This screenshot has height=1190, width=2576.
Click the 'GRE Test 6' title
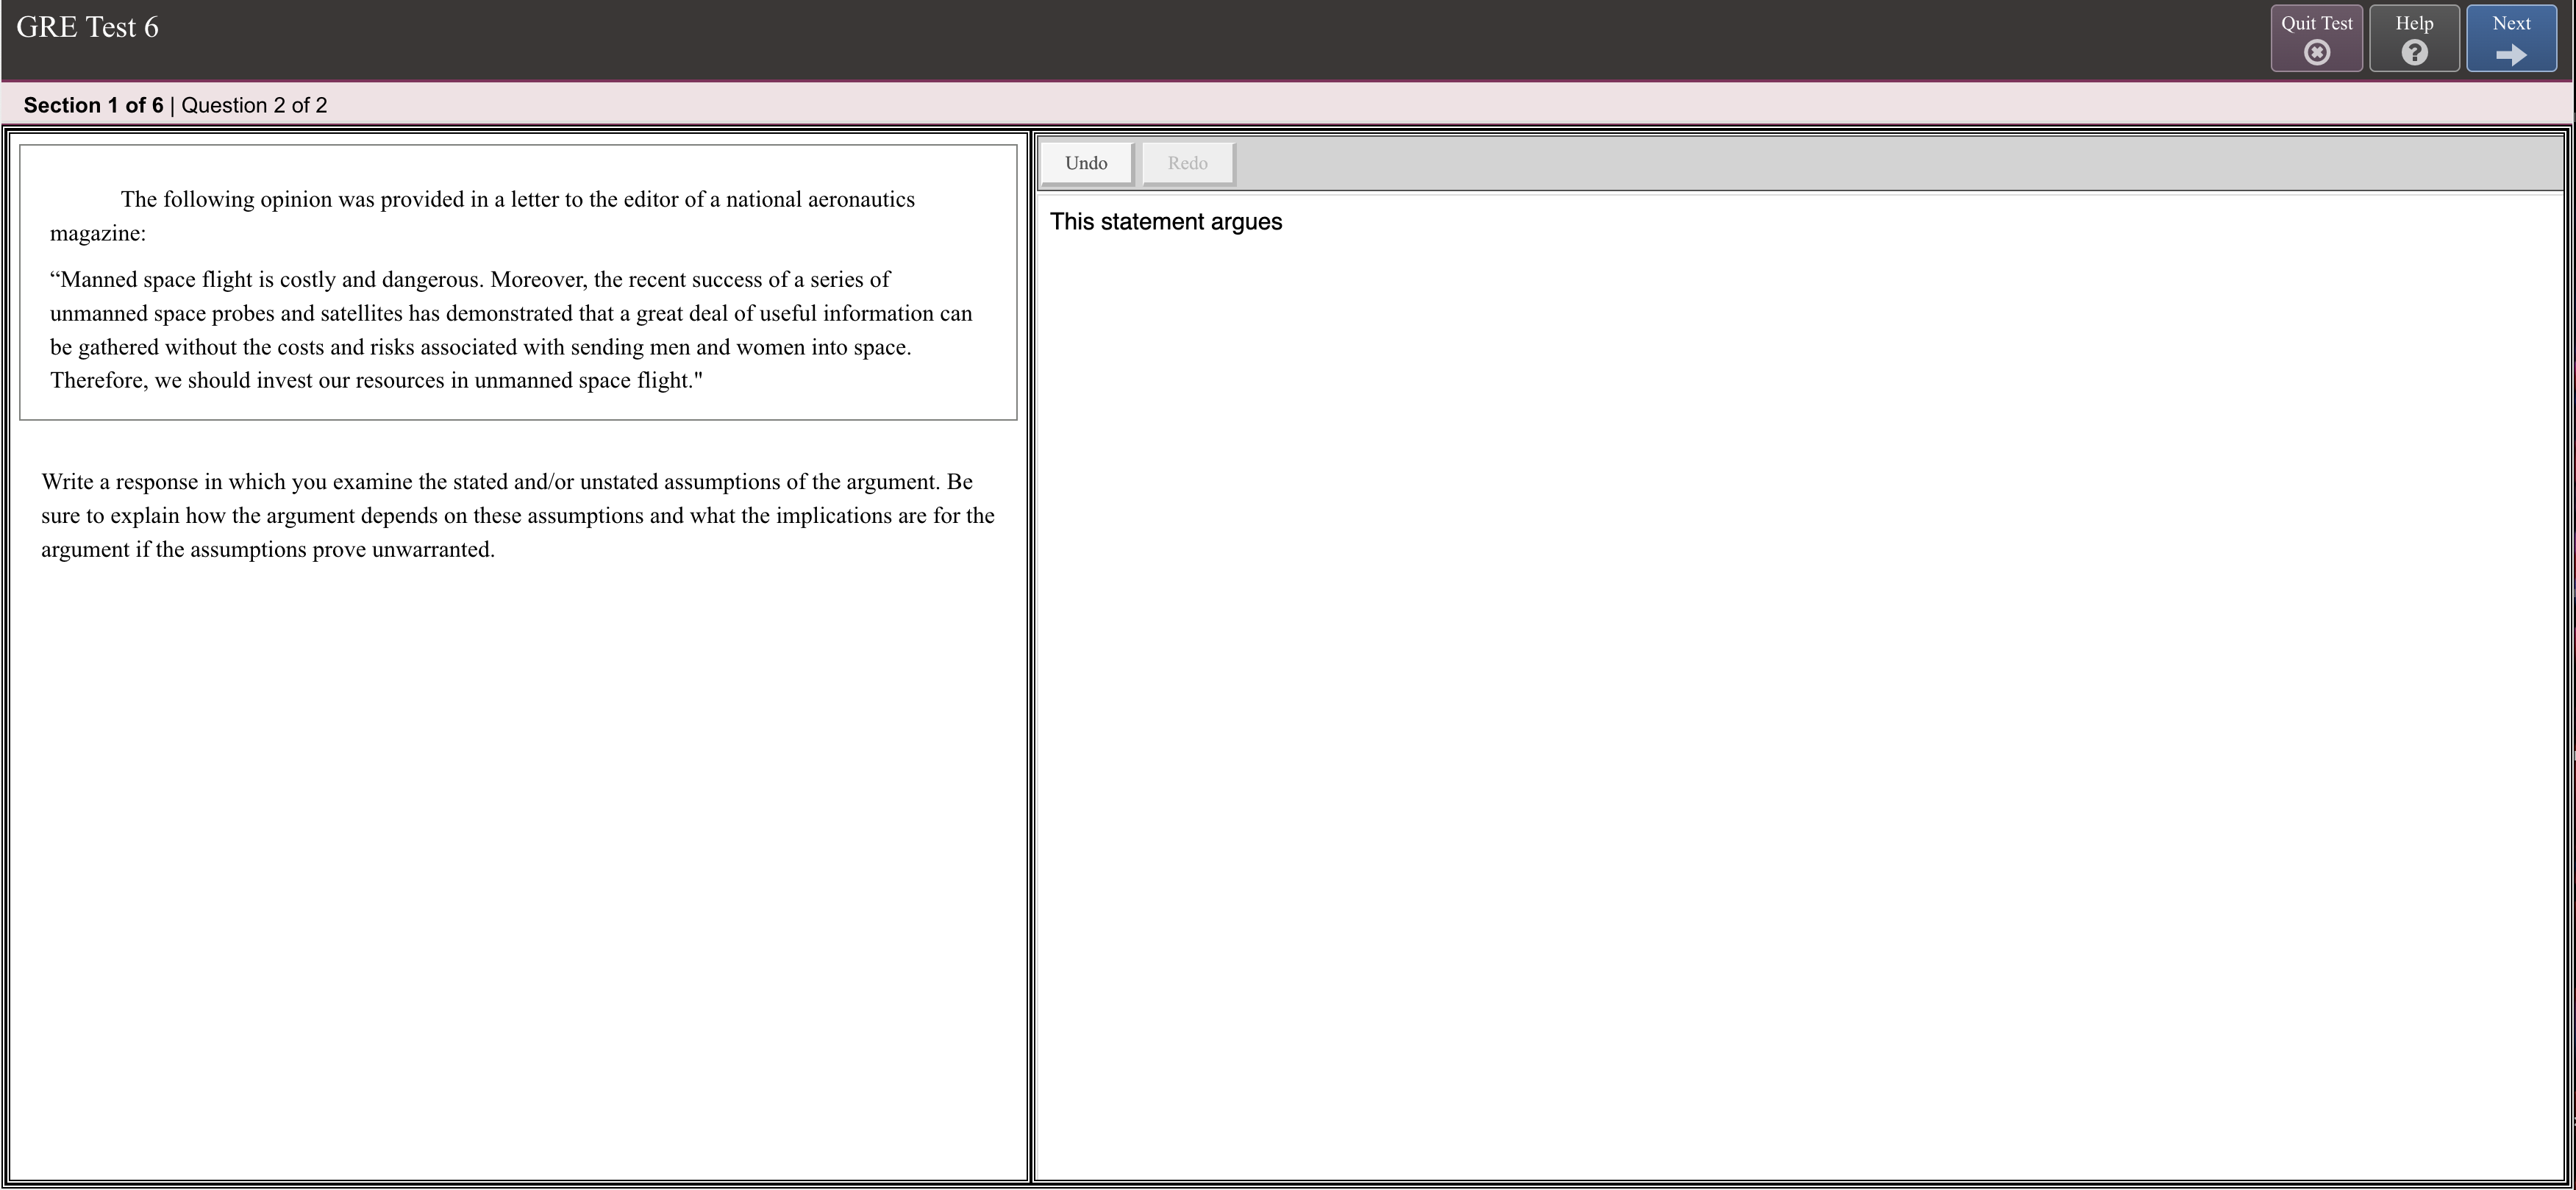click(x=87, y=27)
